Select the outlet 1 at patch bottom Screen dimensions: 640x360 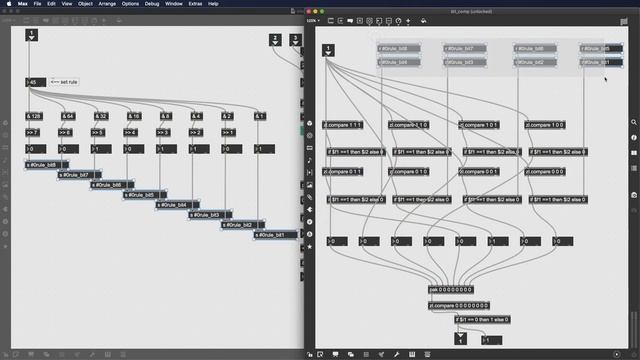point(460,339)
